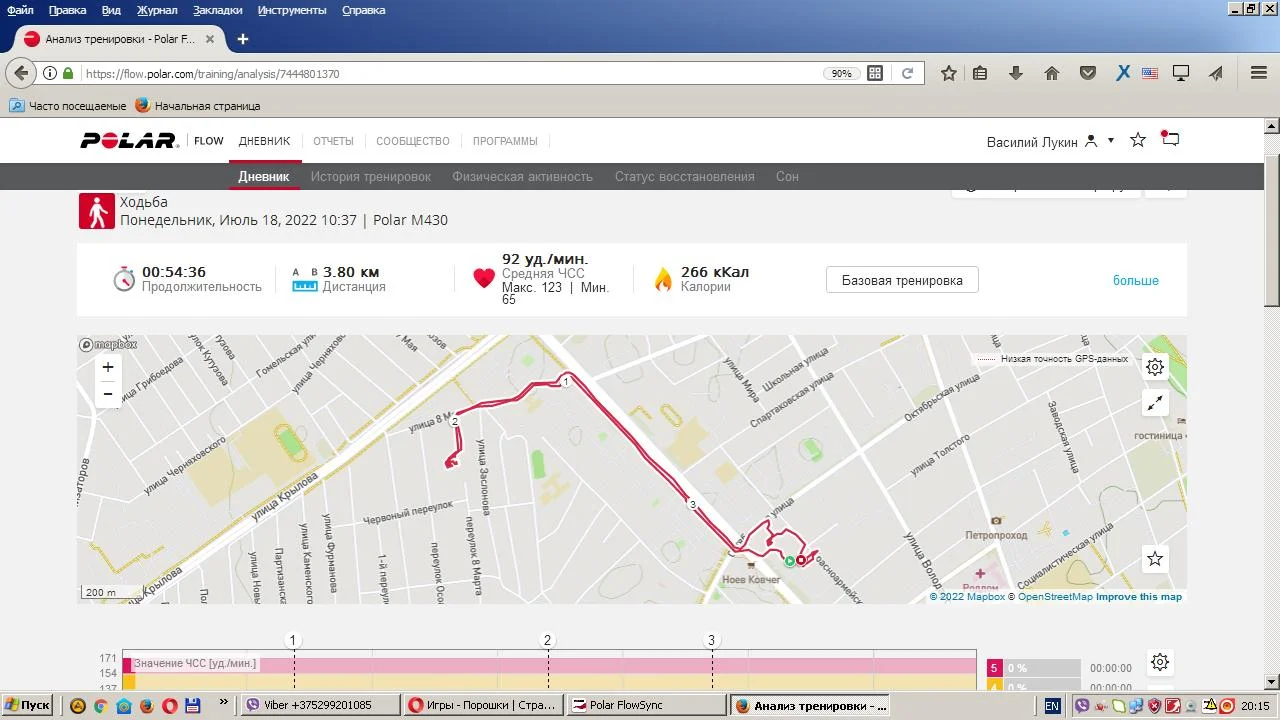Image resolution: width=1280 pixels, height=720 pixels.
Task: Open the Правка menu
Action: [67, 10]
